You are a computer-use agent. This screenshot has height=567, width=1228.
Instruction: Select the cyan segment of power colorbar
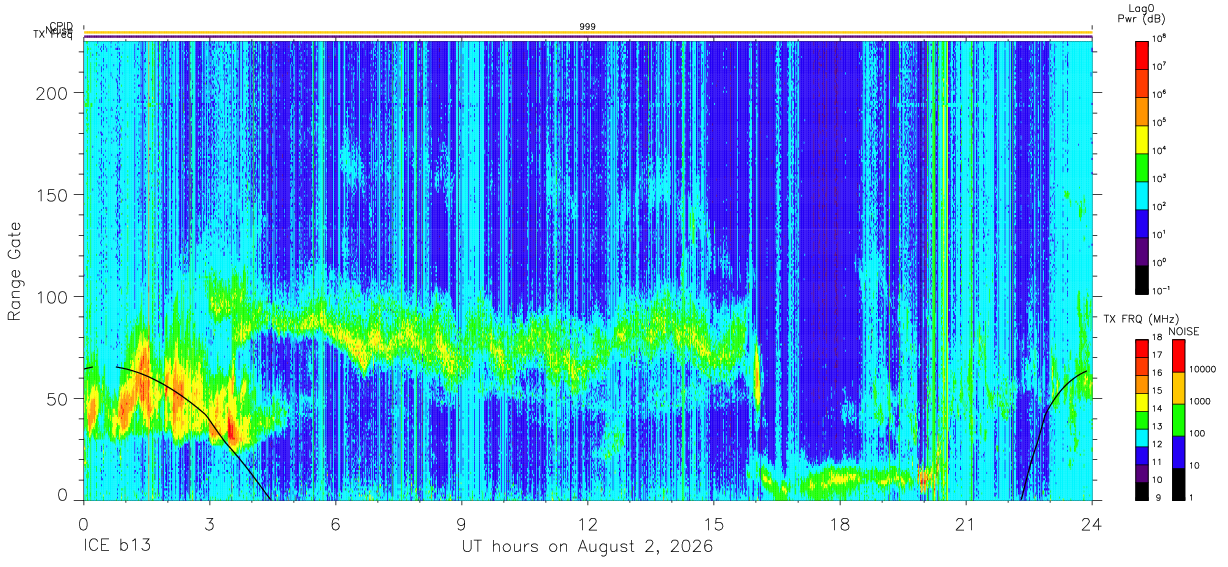tap(1141, 194)
